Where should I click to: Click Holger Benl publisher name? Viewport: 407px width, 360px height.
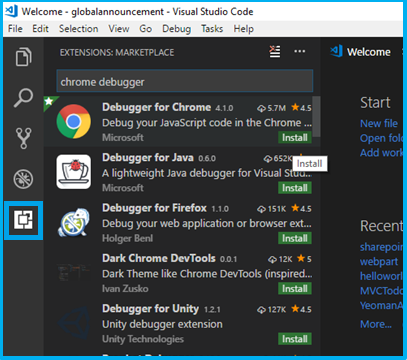pos(127,238)
